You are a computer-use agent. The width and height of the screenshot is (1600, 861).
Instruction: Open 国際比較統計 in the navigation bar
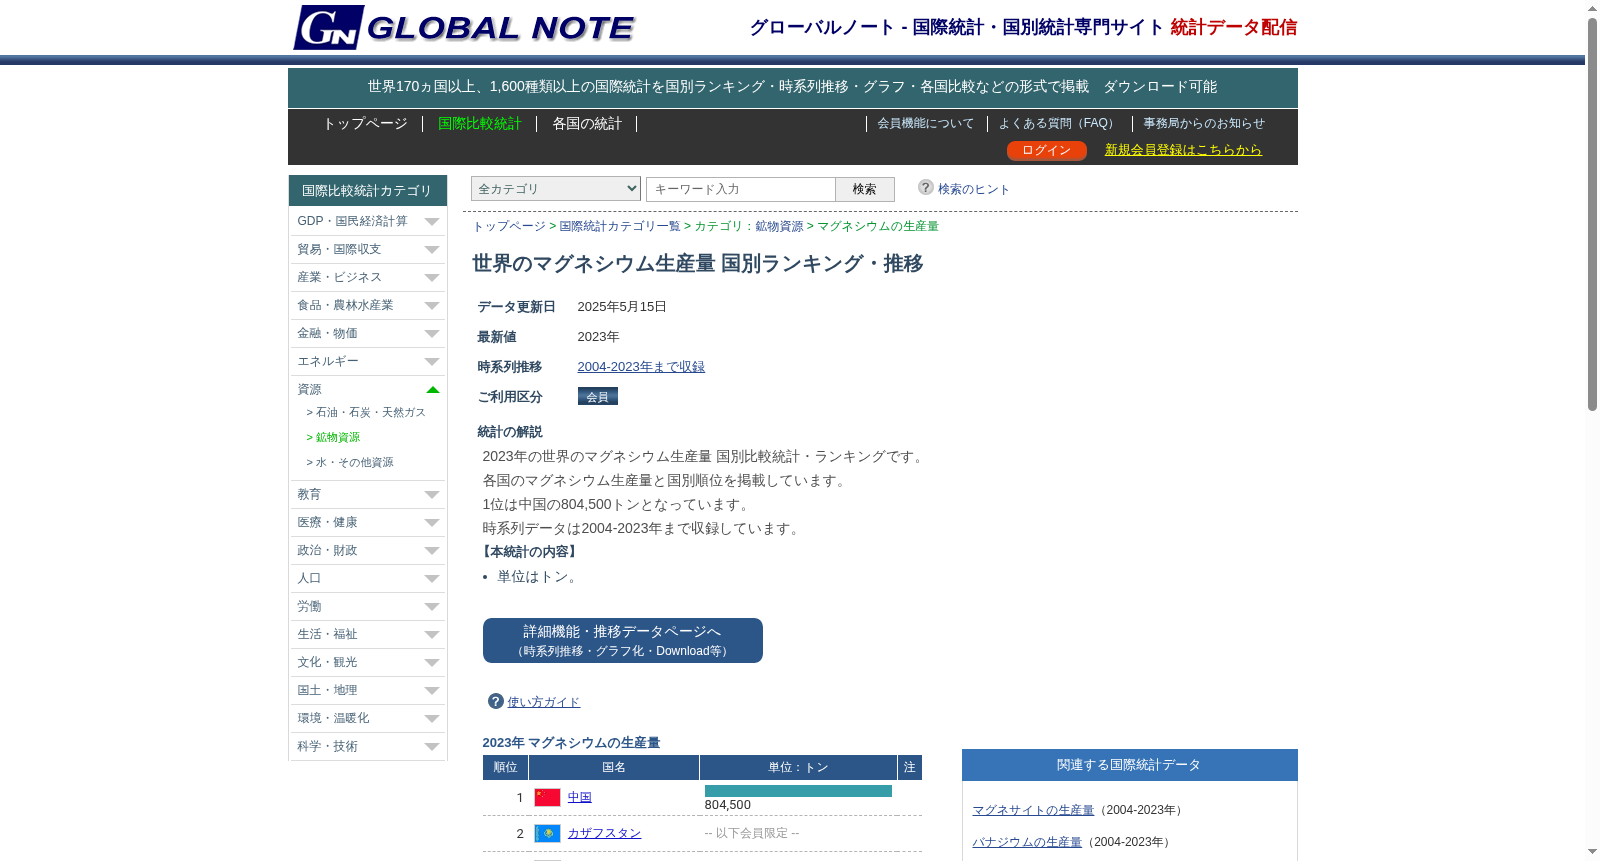tap(480, 123)
